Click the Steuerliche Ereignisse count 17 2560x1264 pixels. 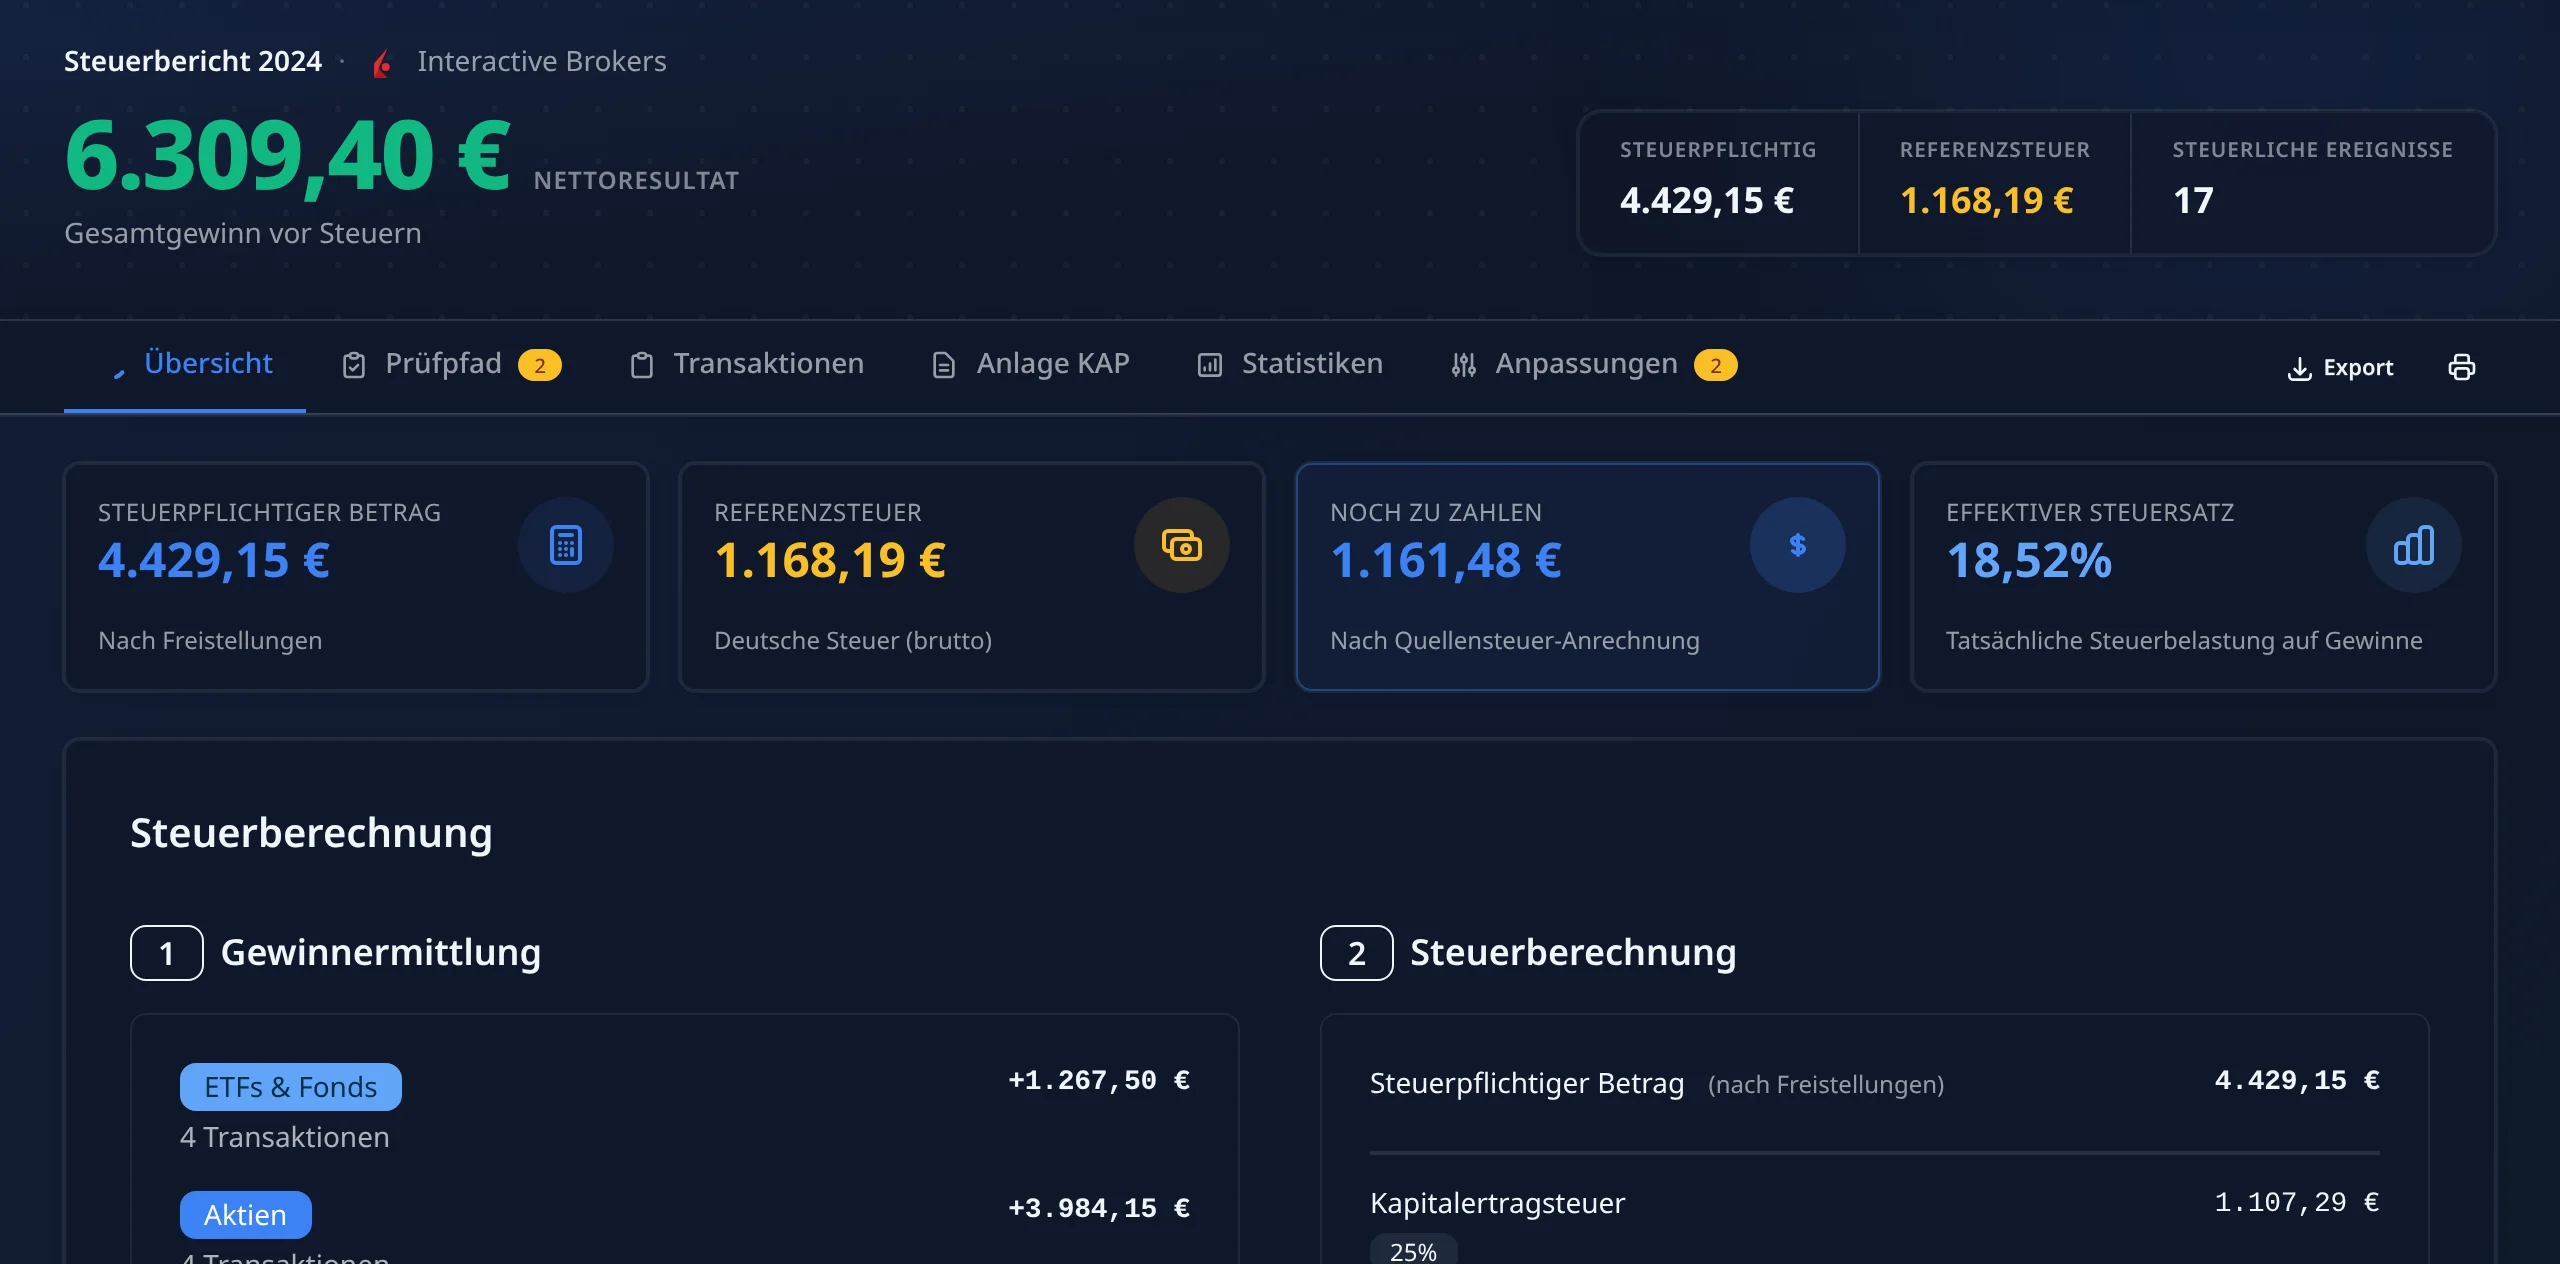point(2193,201)
